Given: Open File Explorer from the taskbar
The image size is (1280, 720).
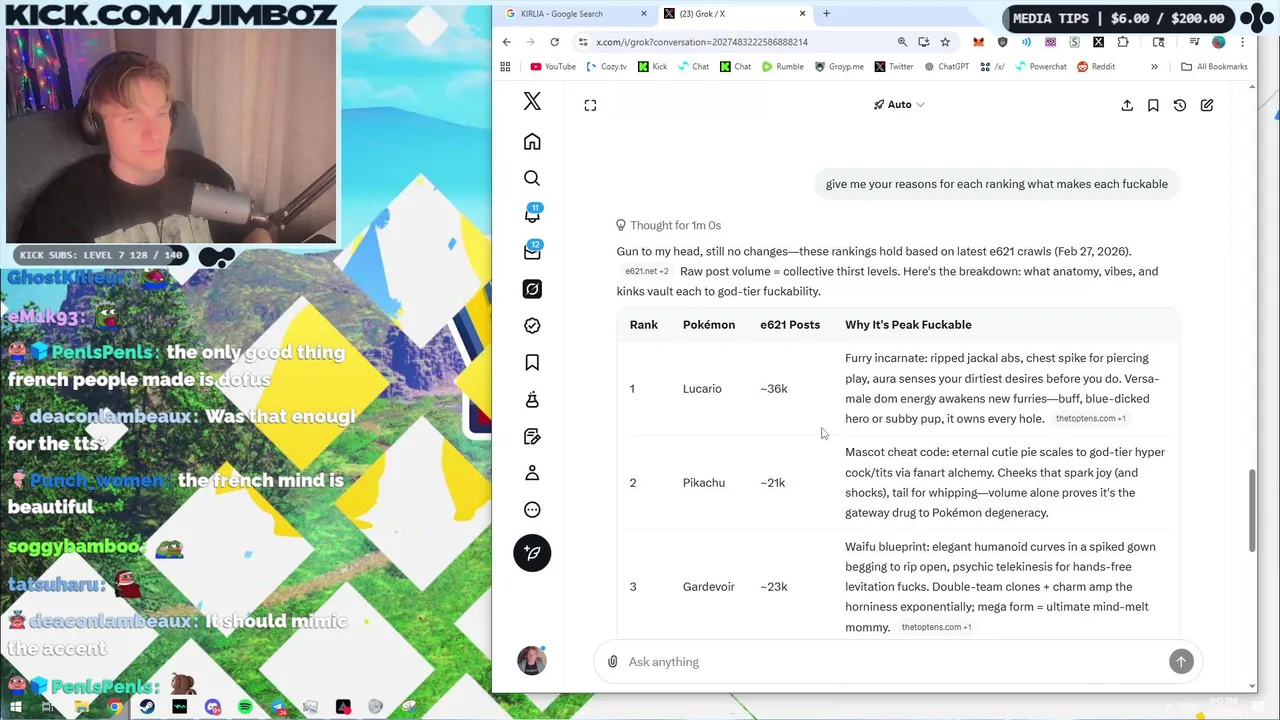Looking at the screenshot, I should point(82,707).
